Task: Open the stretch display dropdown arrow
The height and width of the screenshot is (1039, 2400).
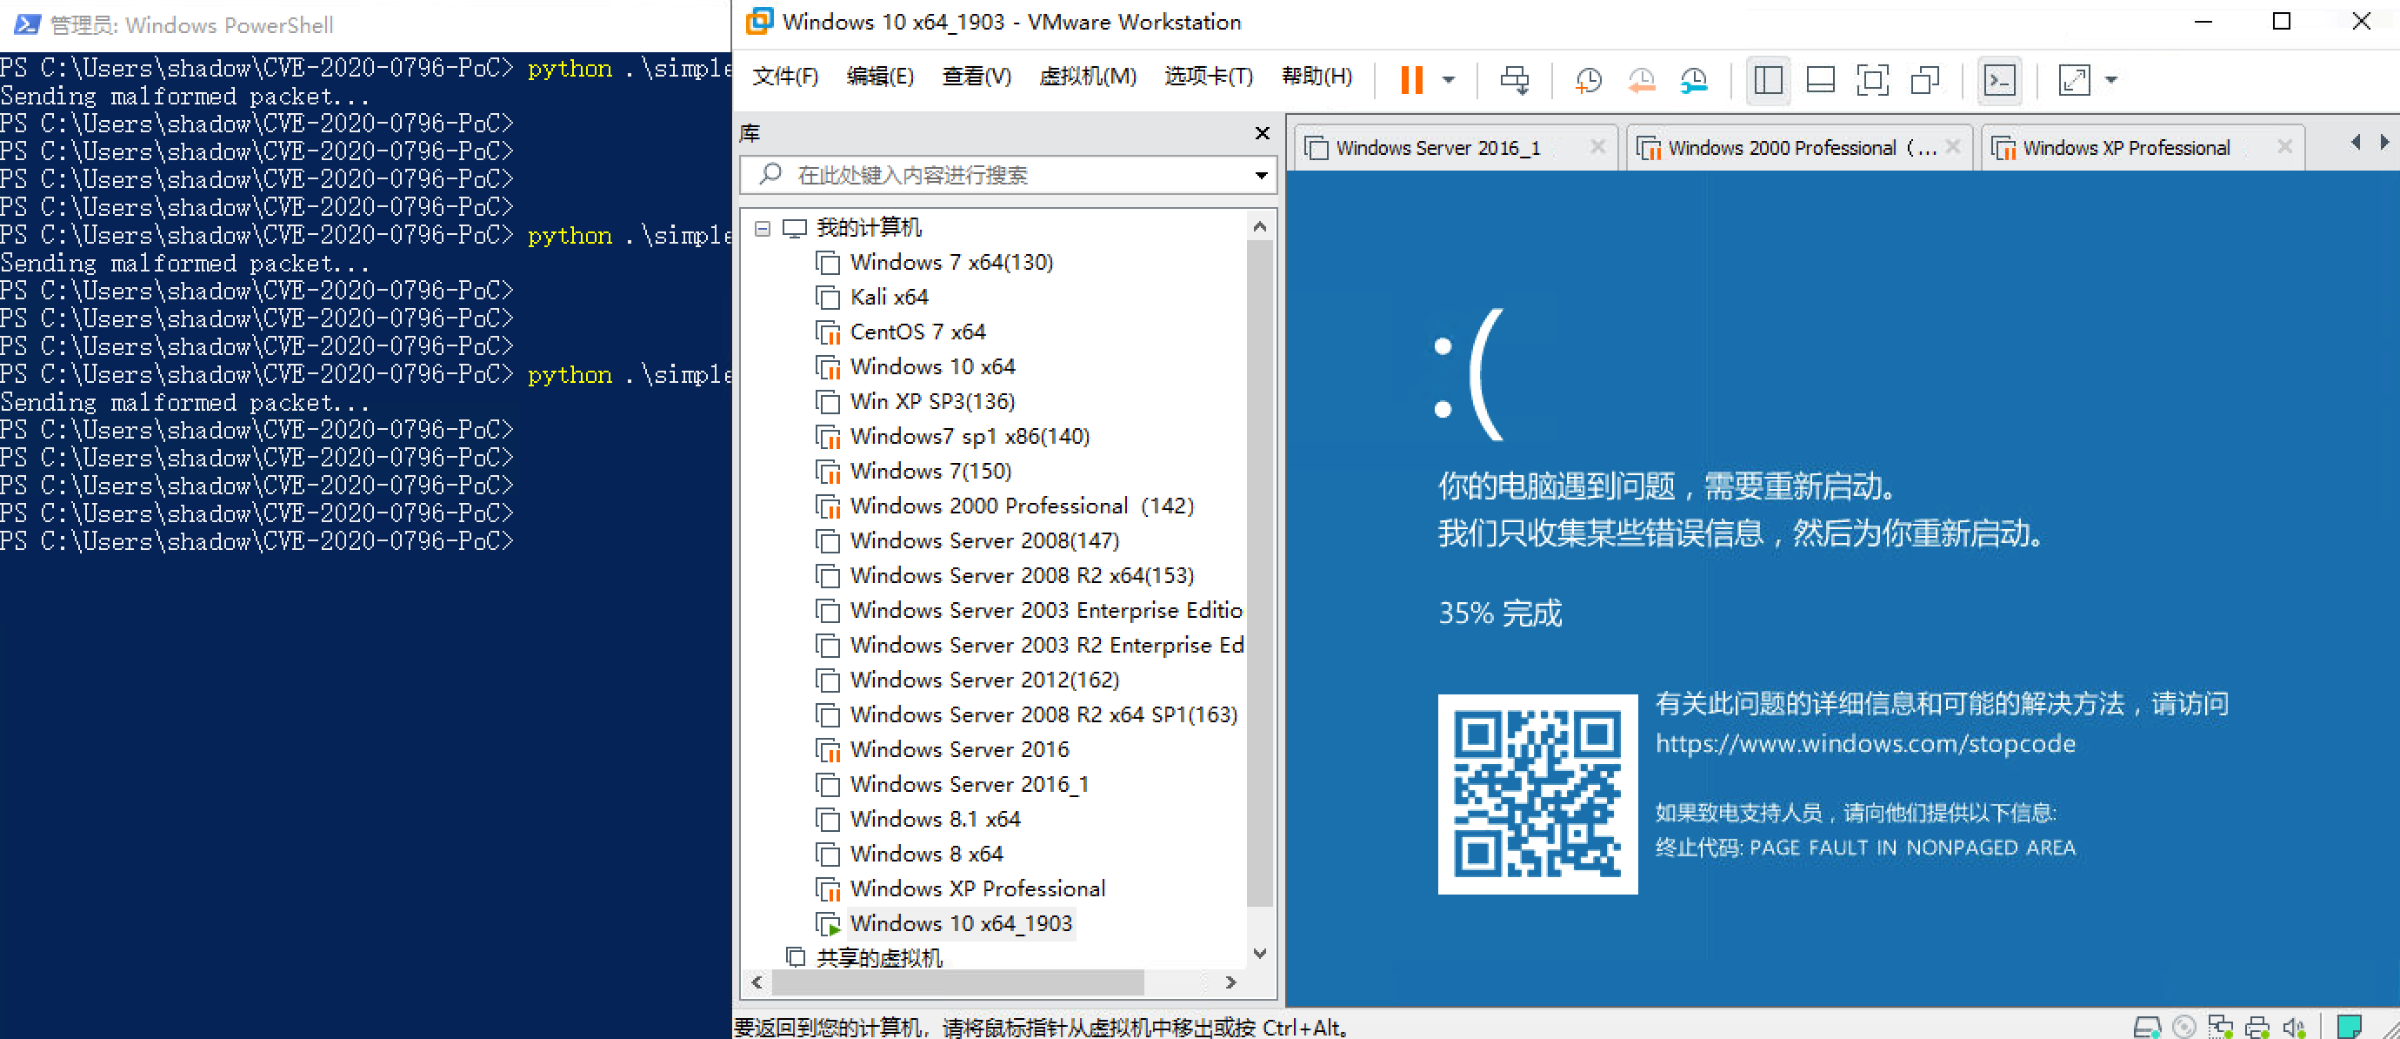Action: pyautogui.click(x=2111, y=80)
